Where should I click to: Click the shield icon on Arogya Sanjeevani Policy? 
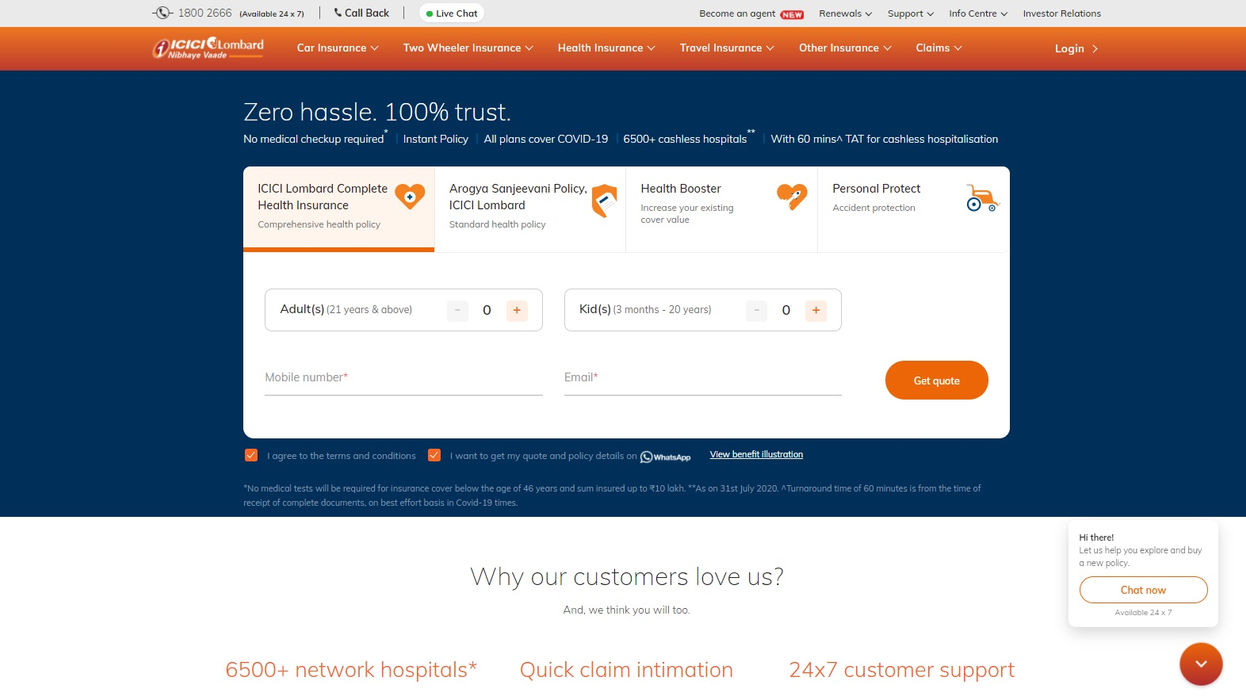click(x=604, y=201)
